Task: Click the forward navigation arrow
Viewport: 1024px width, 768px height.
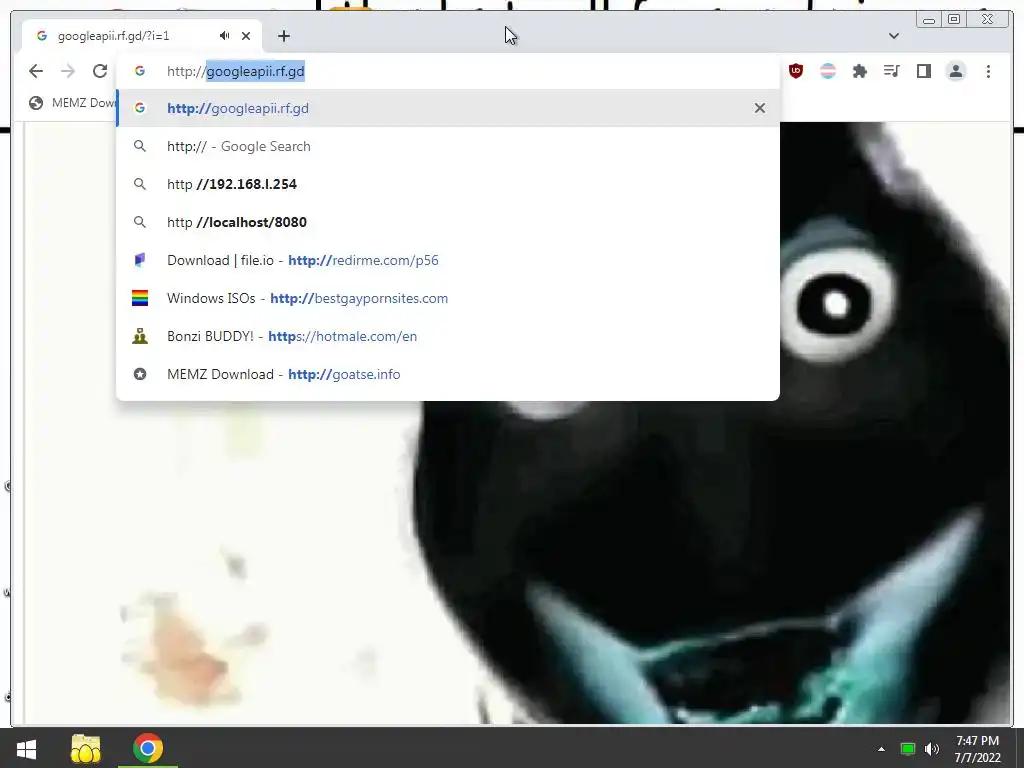Action: [68, 71]
